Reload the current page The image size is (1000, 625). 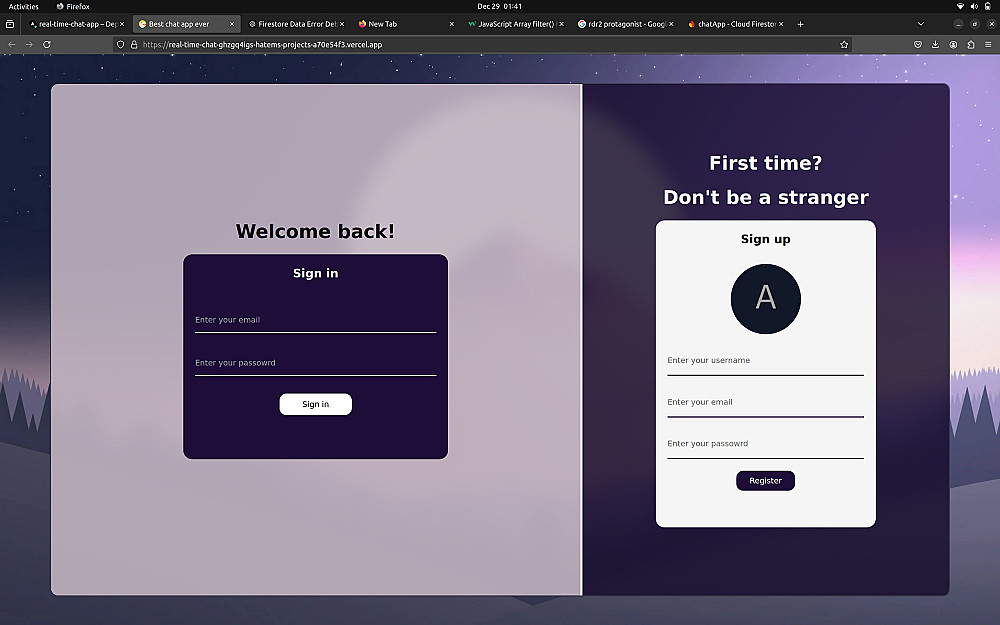[x=47, y=45]
